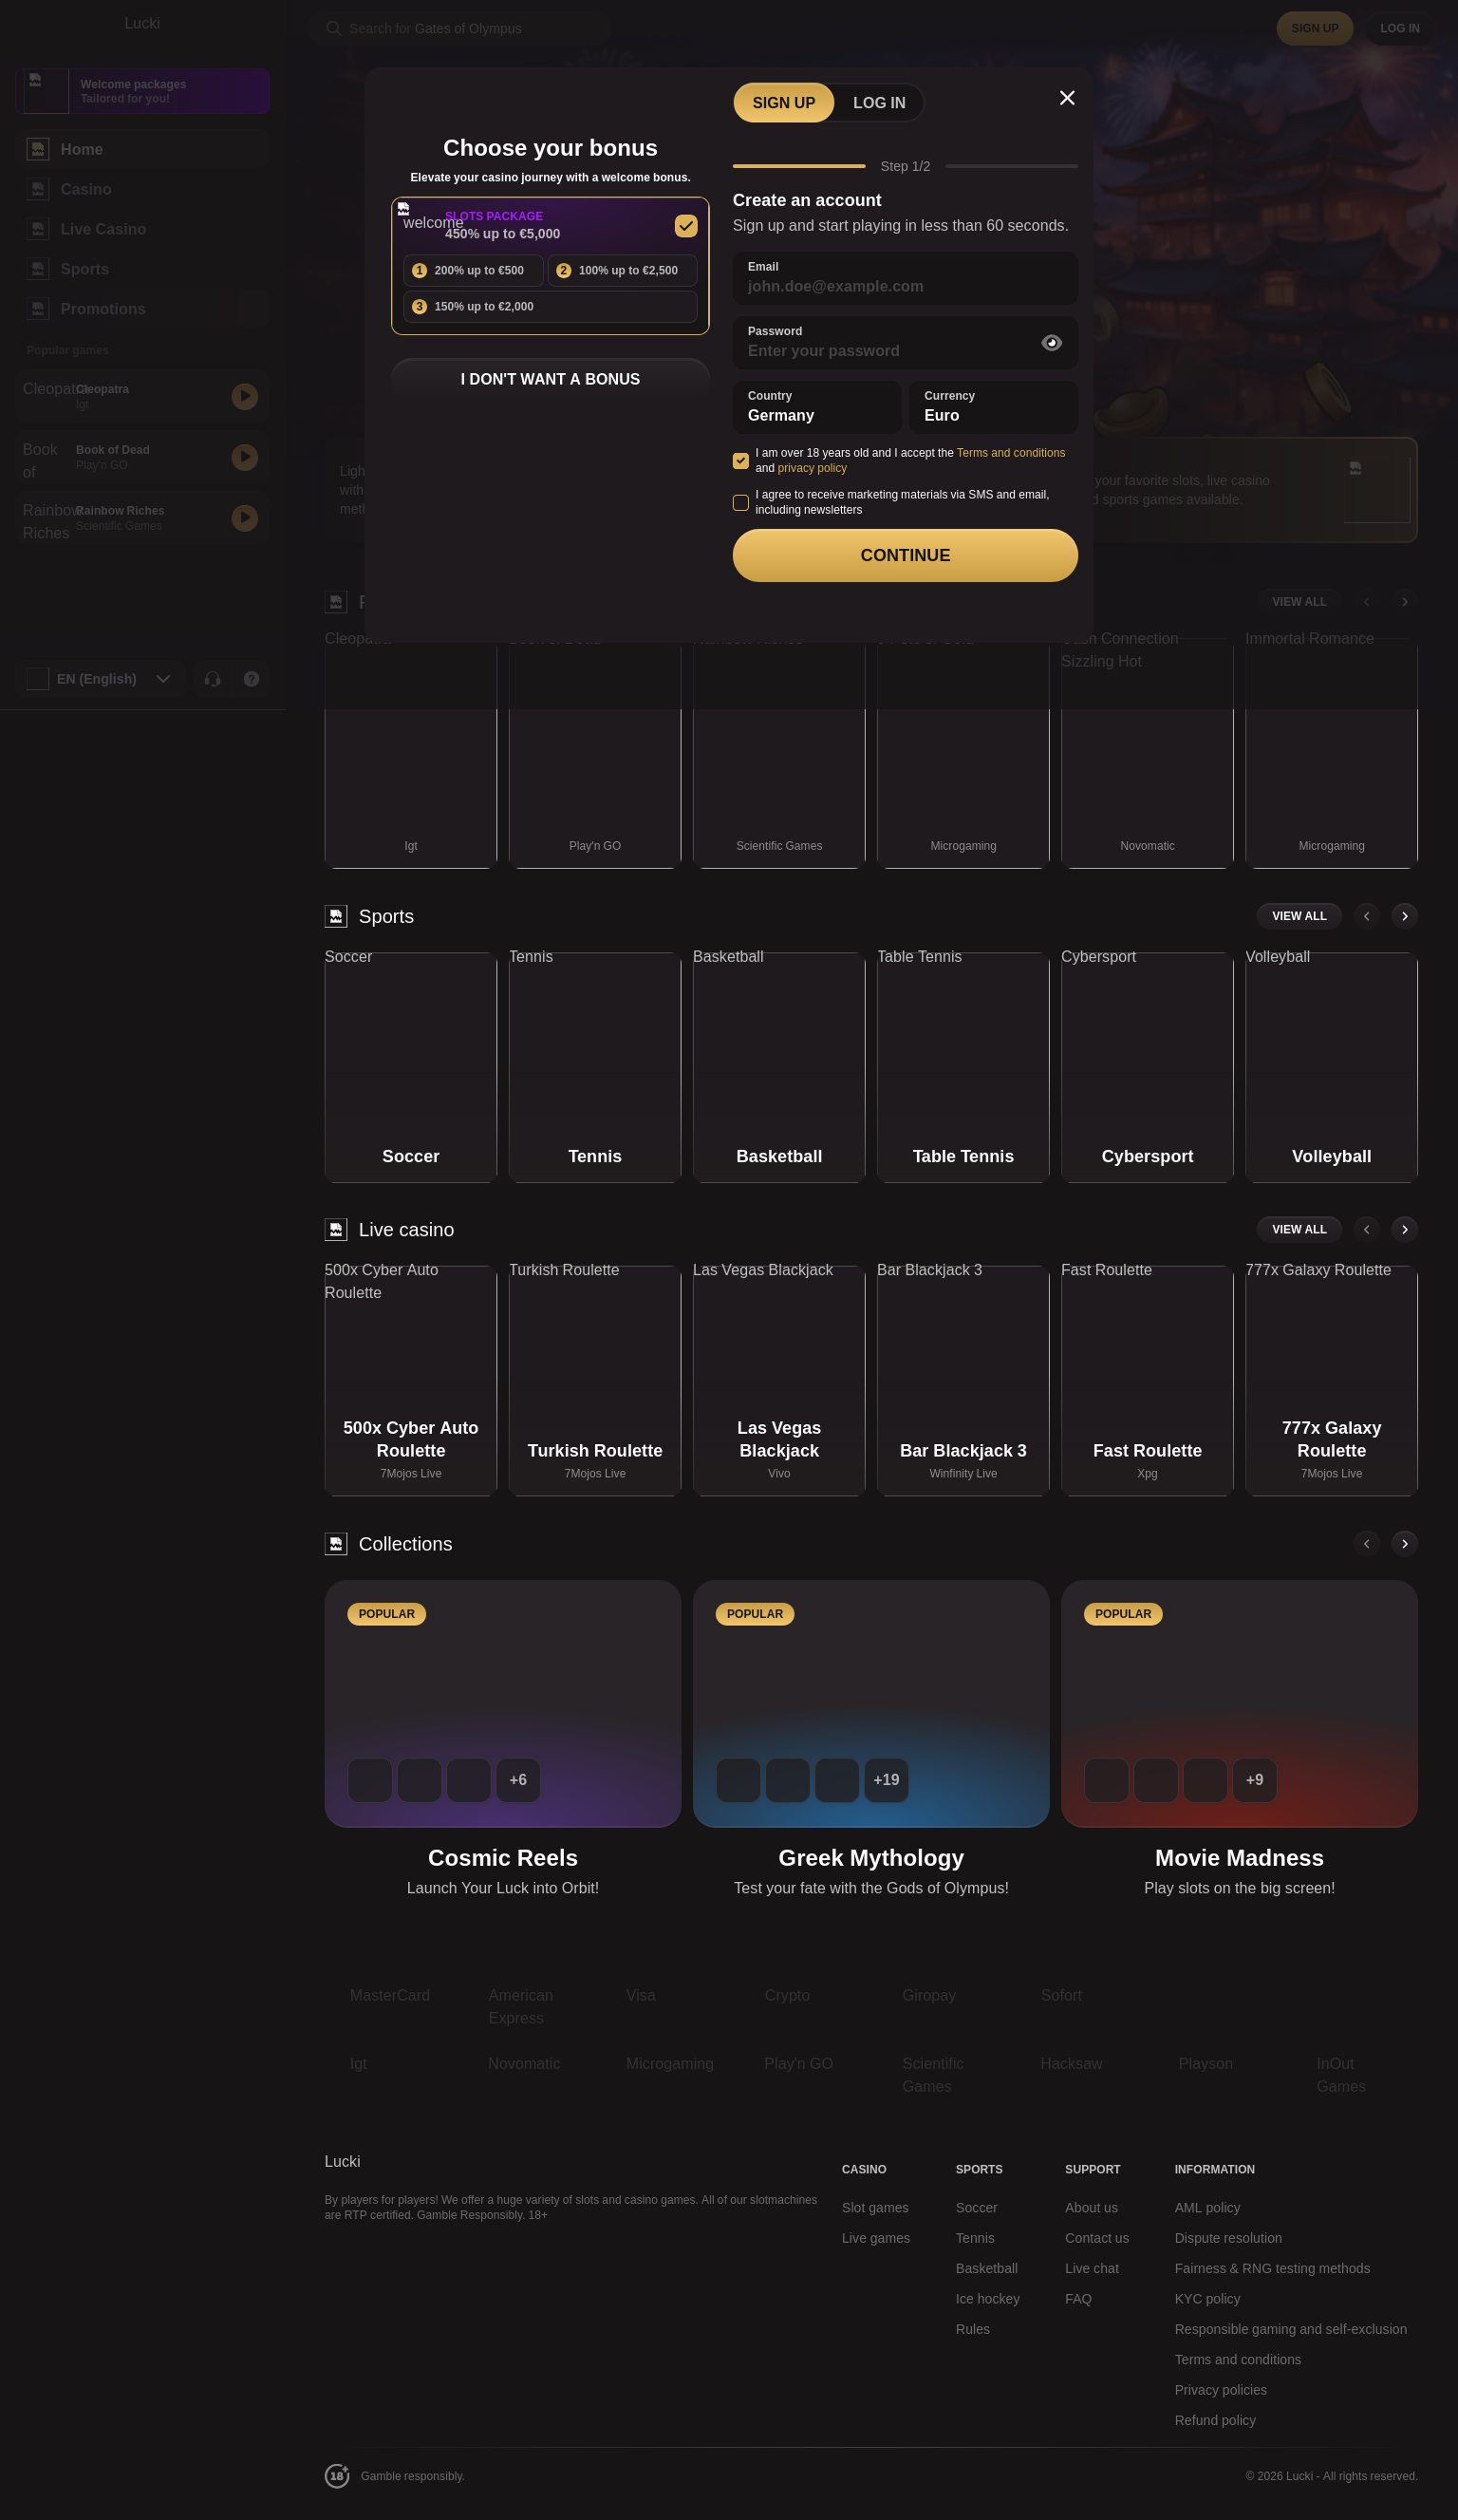Choose I DON'T WANT A BONUS
1458x2520 pixels.
click(x=550, y=379)
